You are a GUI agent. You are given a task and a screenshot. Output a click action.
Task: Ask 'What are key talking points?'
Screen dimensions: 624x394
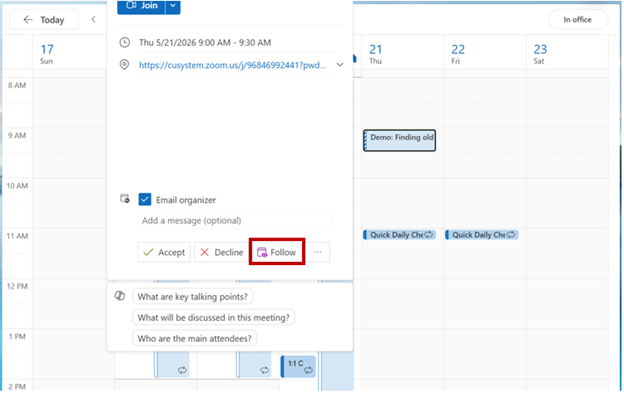point(193,296)
